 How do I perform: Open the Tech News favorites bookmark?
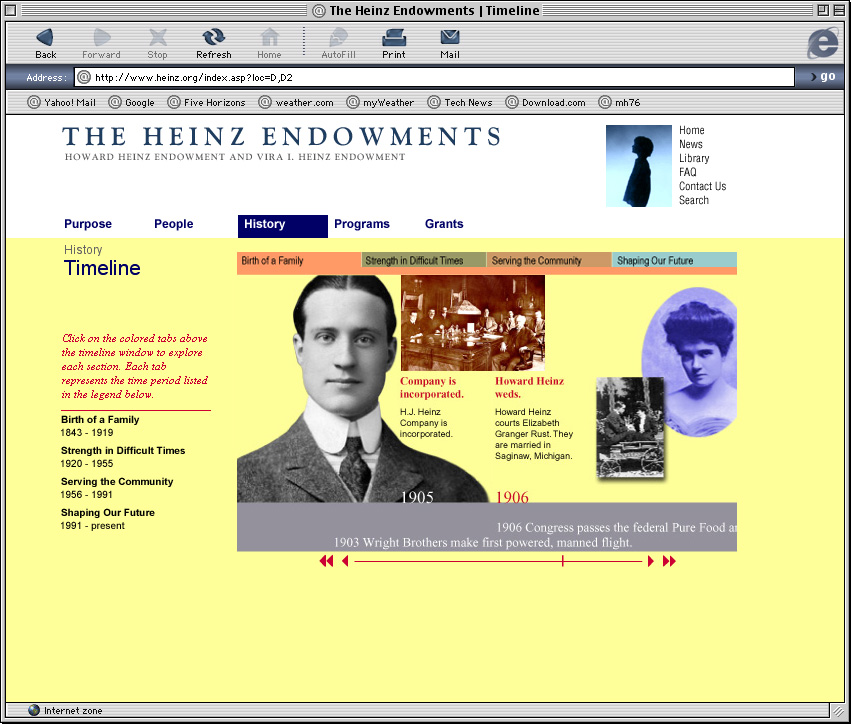click(460, 102)
